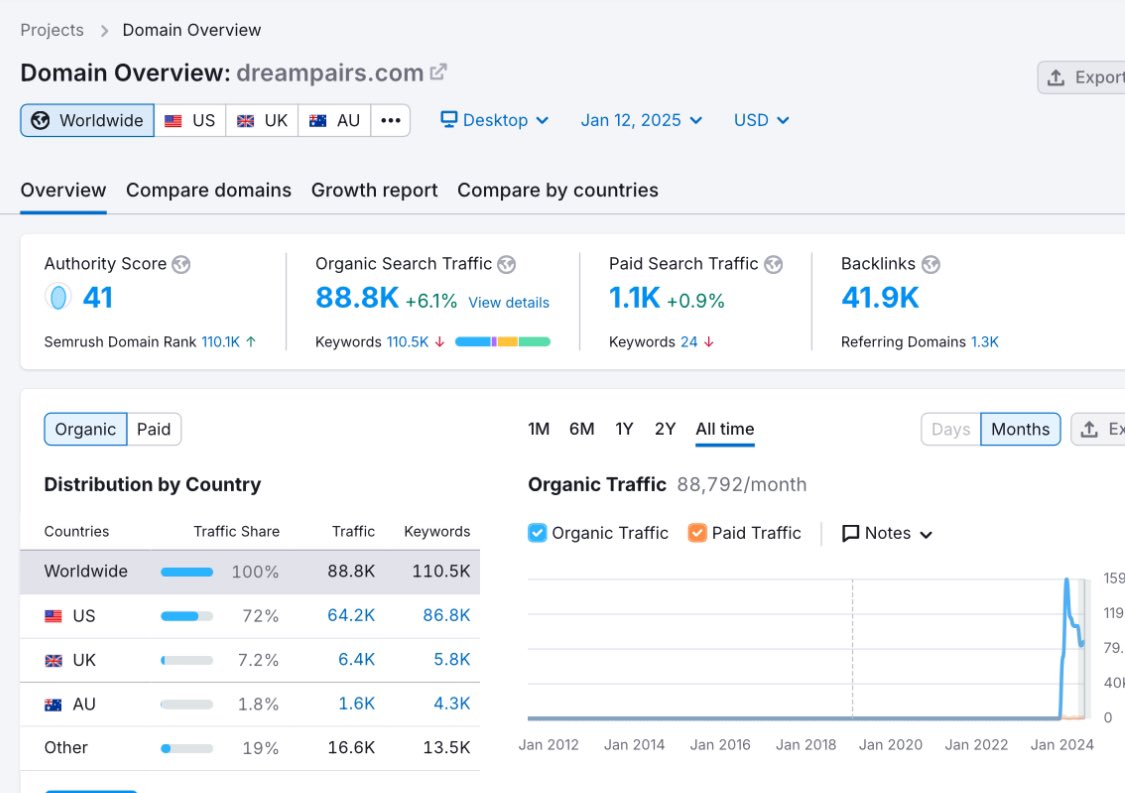Click paid search traffic value 1.1K
This screenshot has width=1125, height=793.
[x=634, y=297]
